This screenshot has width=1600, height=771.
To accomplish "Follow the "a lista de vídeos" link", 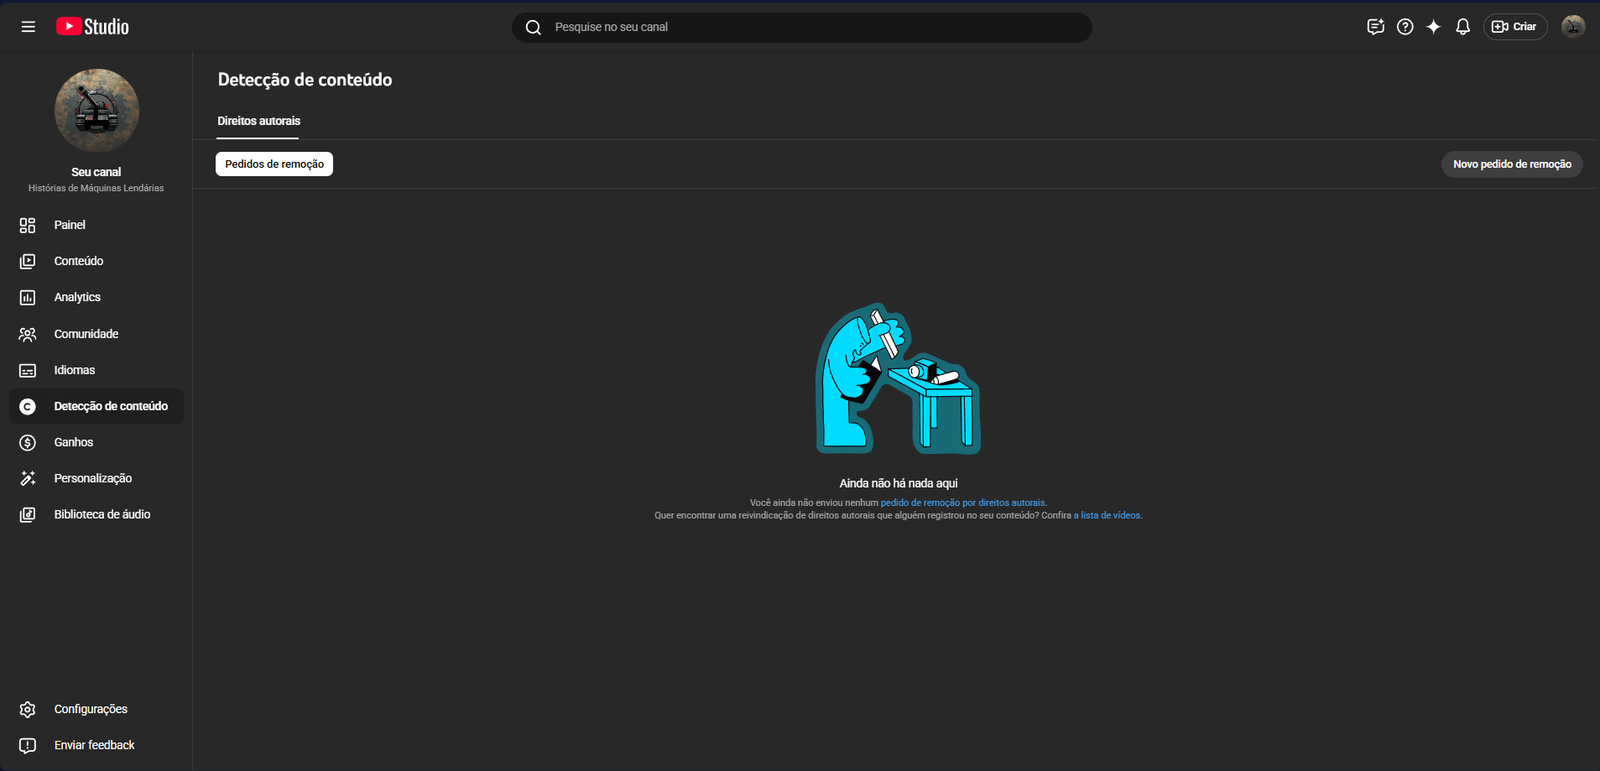I will [1107, 516].
